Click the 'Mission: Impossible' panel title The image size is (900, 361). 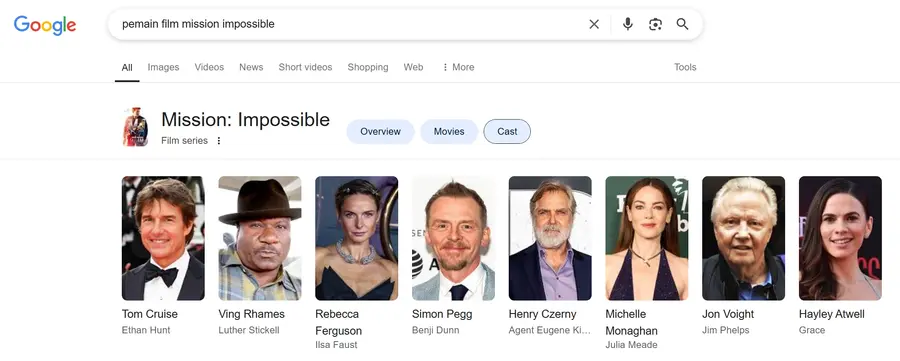pos(246,119)
